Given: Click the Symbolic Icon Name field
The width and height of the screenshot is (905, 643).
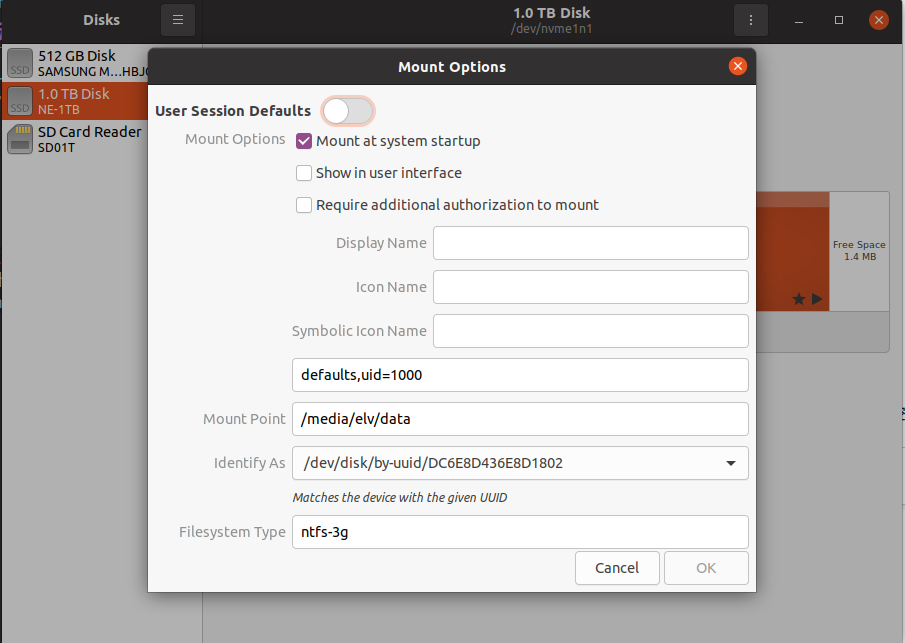Looking at the screenshot, I should [x=590, y=331].
